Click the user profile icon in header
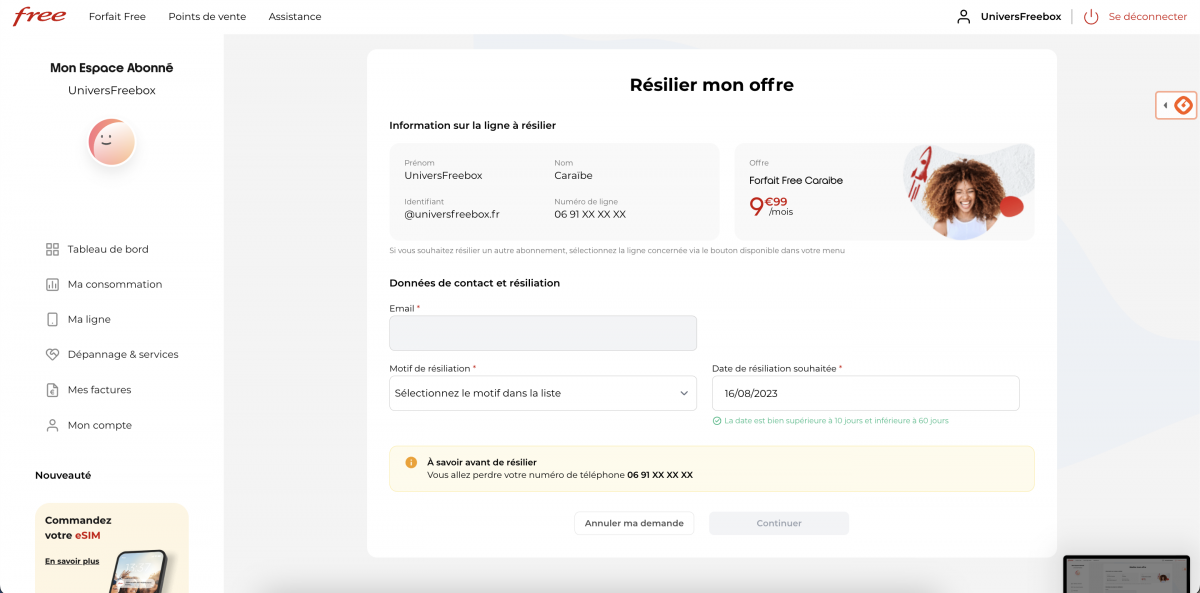The width and height of the screenshot is (1200, 593). click(963, 17)
